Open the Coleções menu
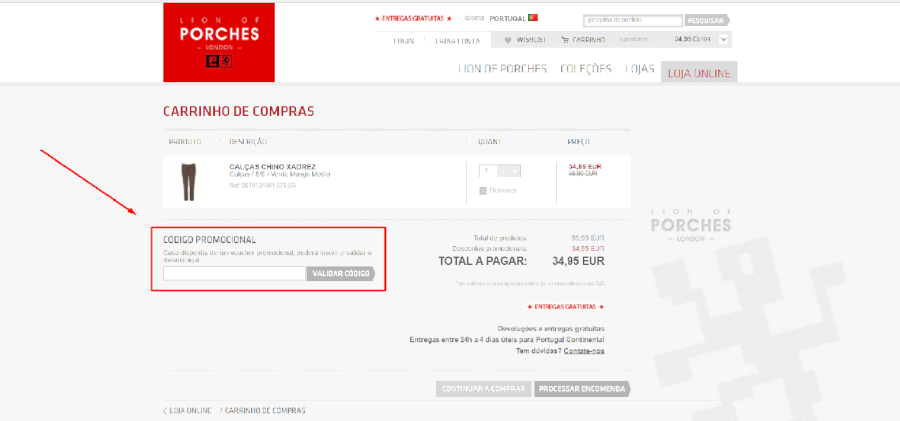Viewport: 900px width, 421px height. coord(586,69)
